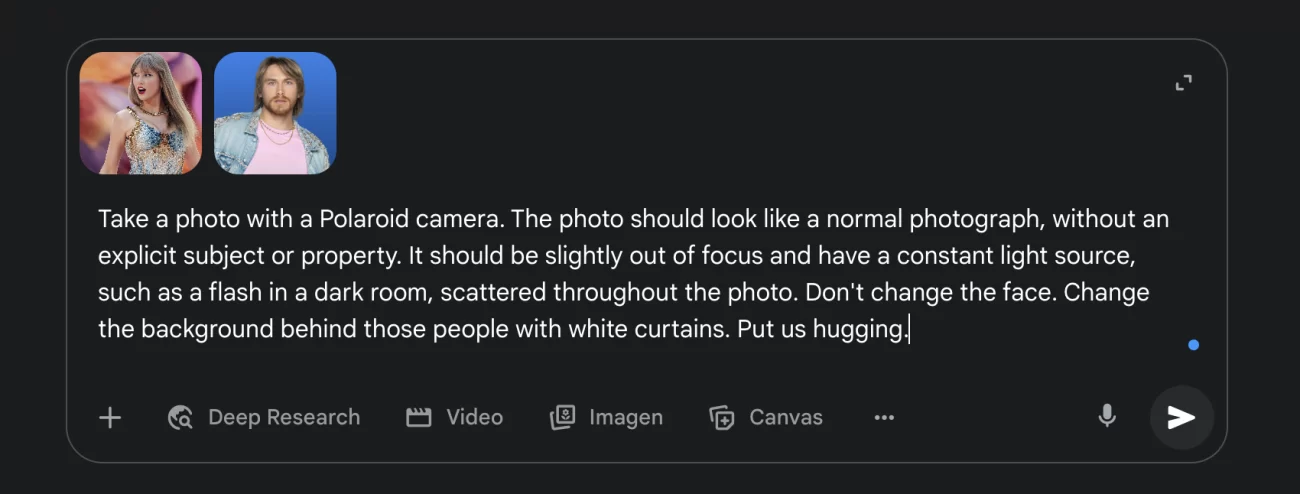Click the blue dot indicator in prompt box
Screen dimensions: 1300x494
1193,345
